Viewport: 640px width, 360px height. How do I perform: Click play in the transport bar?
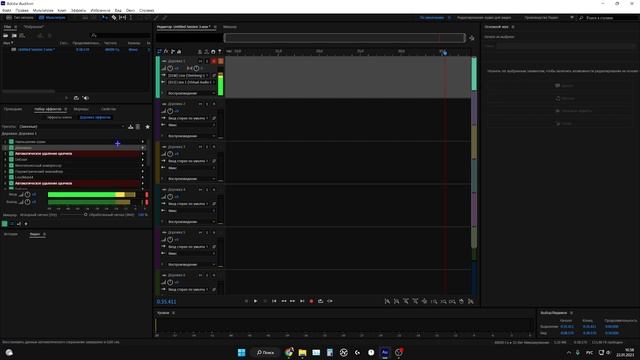point(256,301)
